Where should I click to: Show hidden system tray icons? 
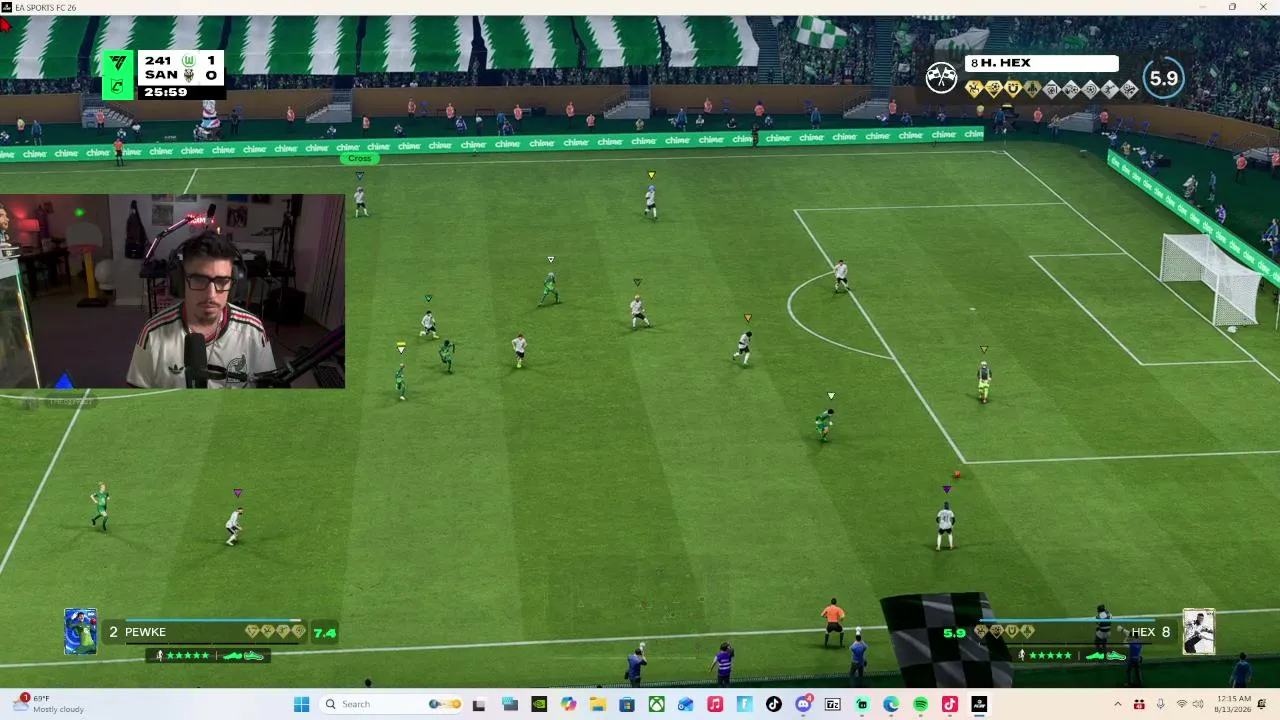[x=1118, y=704]
